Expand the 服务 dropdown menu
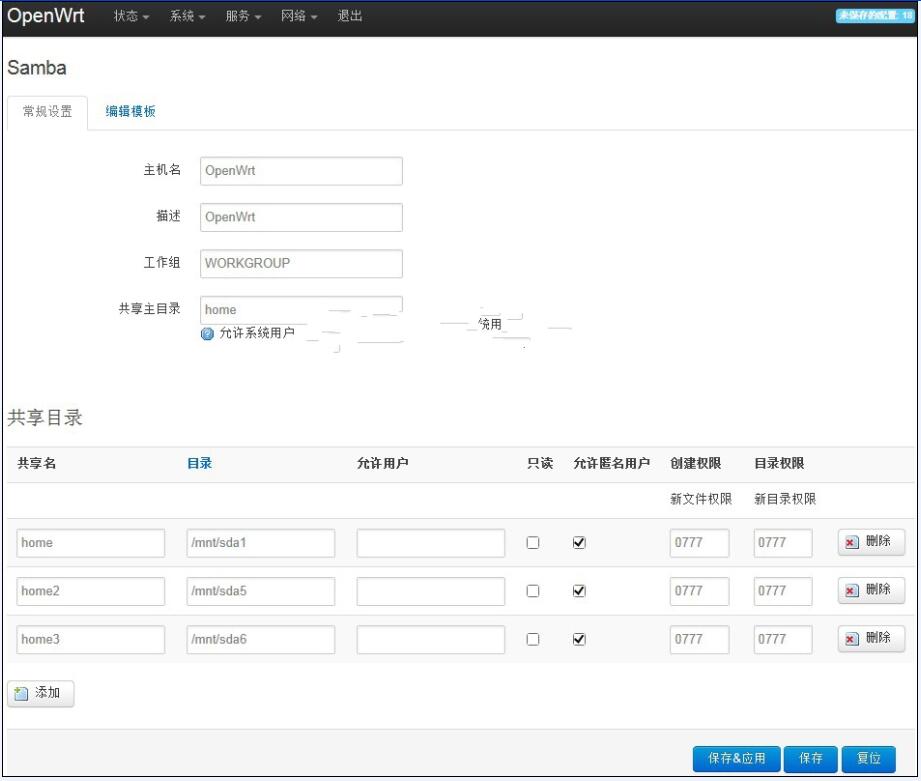The image size is (921, 781). pos(243,17)
